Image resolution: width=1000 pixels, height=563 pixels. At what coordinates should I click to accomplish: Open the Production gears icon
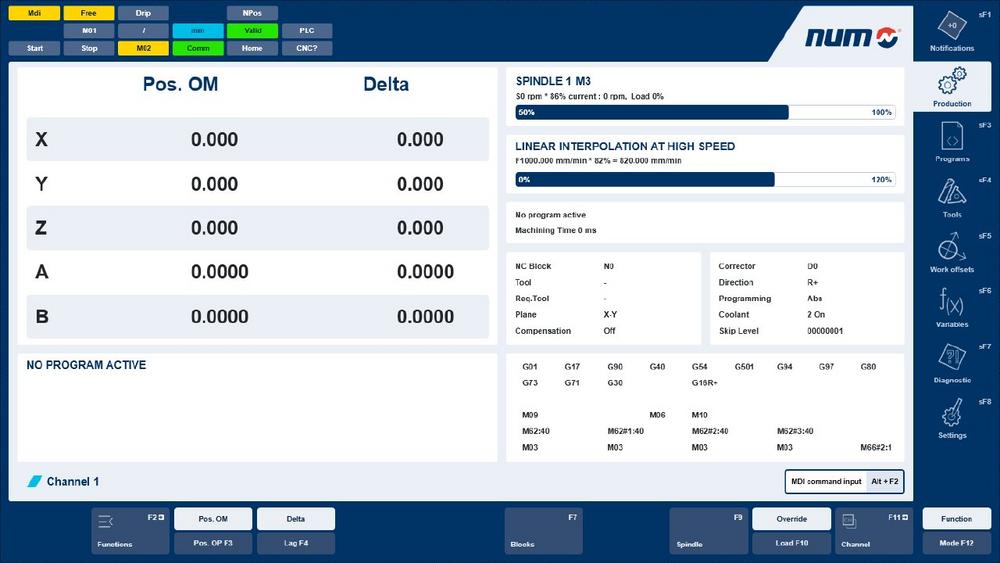[952, 82]
